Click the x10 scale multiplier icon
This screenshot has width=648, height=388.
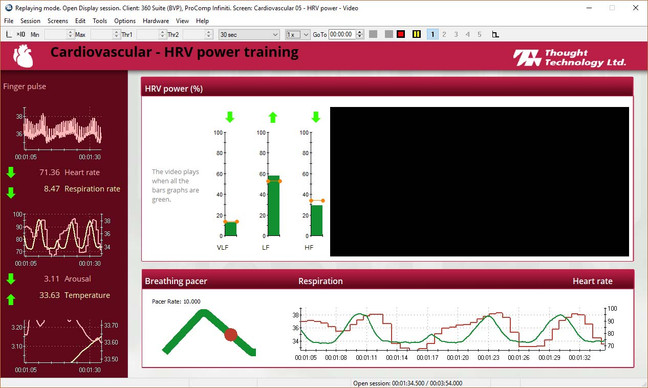(21, 34)
